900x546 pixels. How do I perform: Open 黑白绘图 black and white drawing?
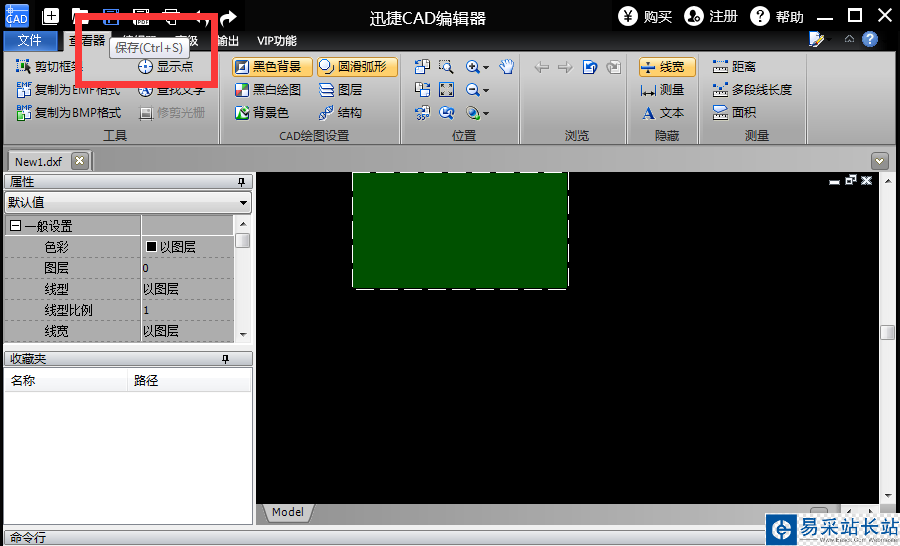coord(268,90)
